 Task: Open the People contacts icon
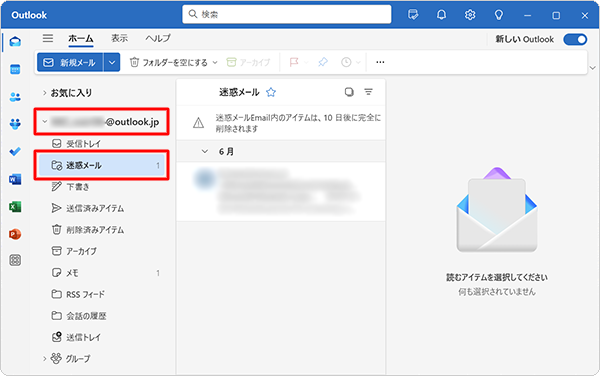(15, 97)
